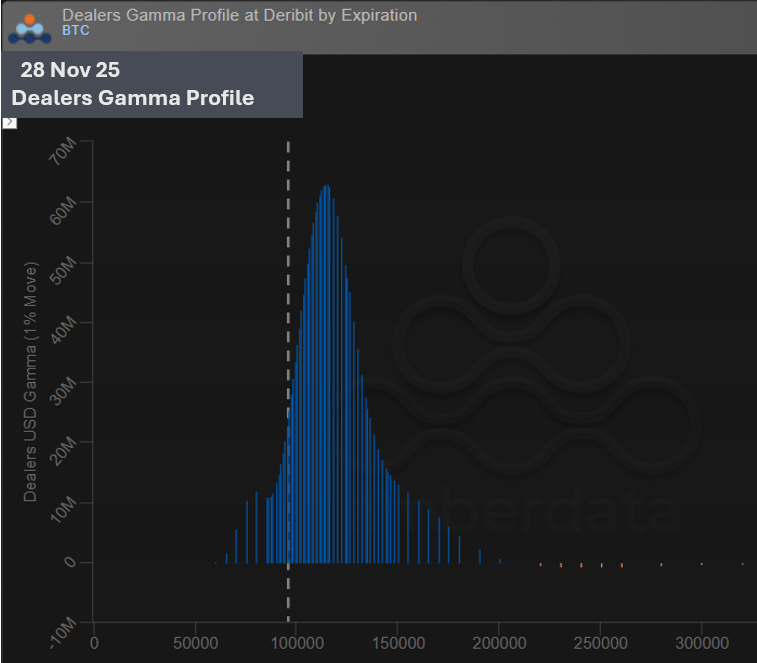This screenshot has height=663, width=757.
Task: Click the 300000 x-axis tick label
Action: 701,639
